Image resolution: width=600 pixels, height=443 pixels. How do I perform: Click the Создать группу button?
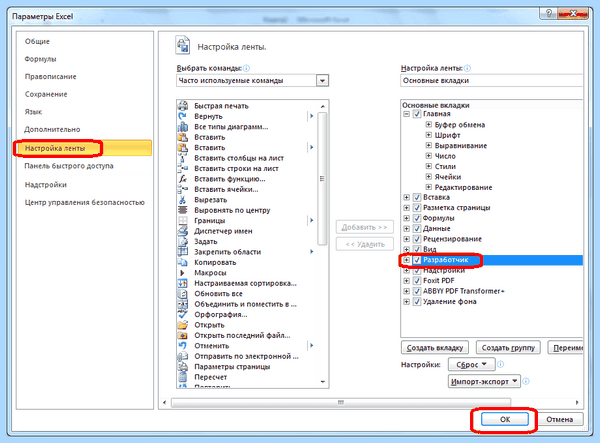(x=508, y=348)
